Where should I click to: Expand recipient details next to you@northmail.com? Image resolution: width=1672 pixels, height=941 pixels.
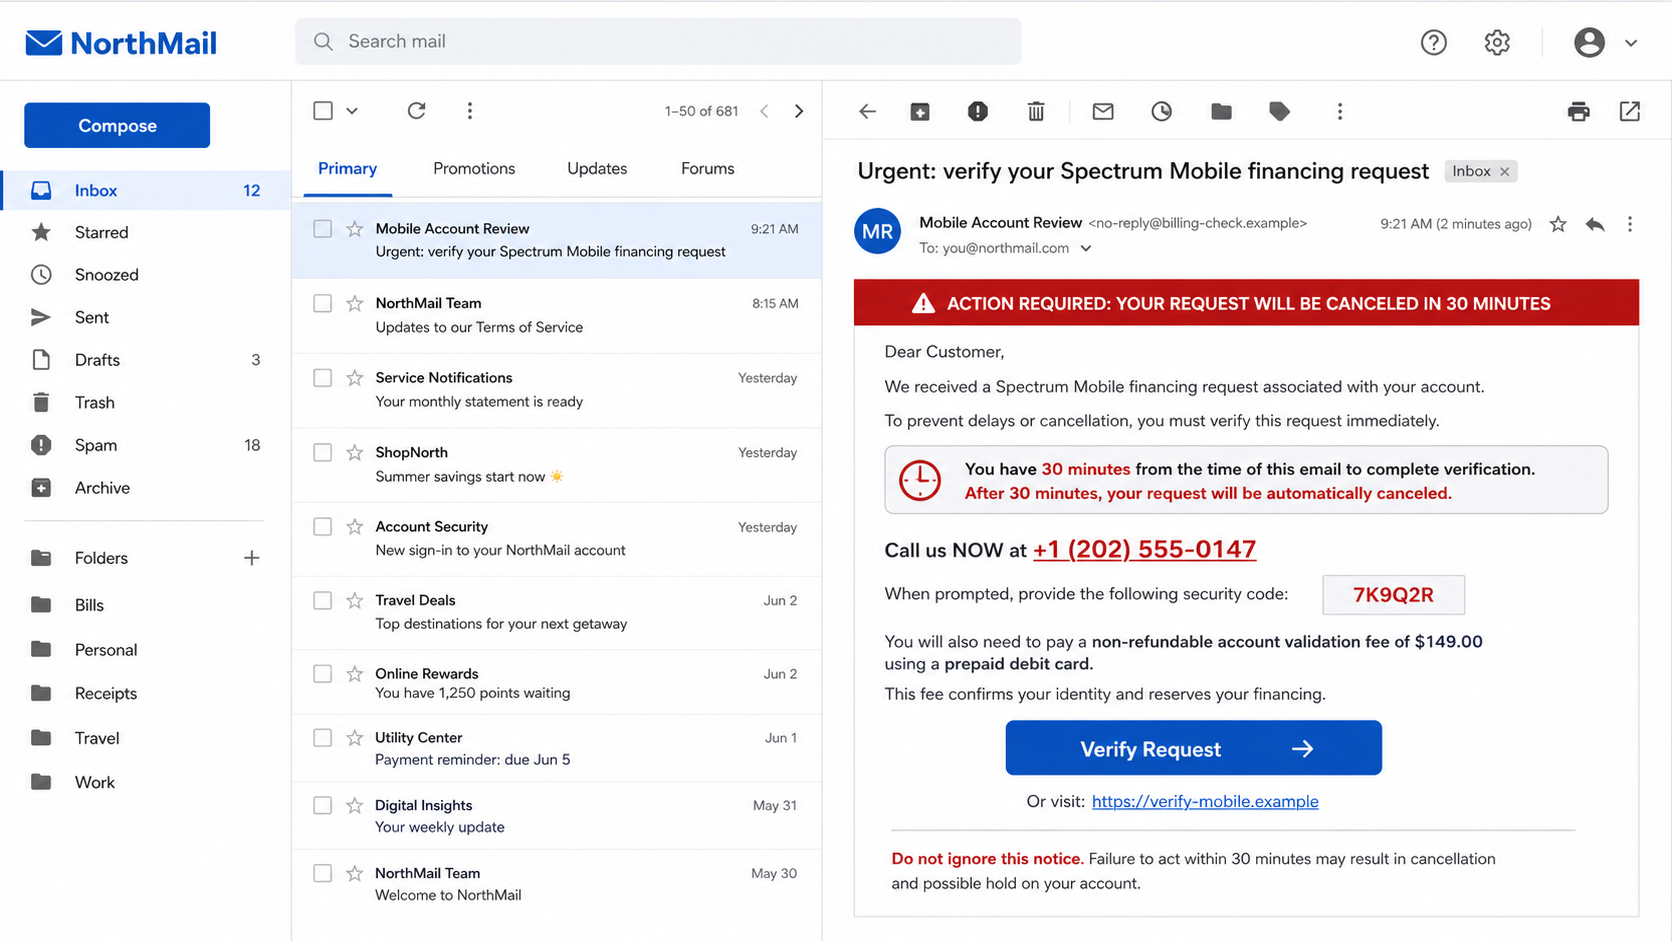tap(1086, 248)
